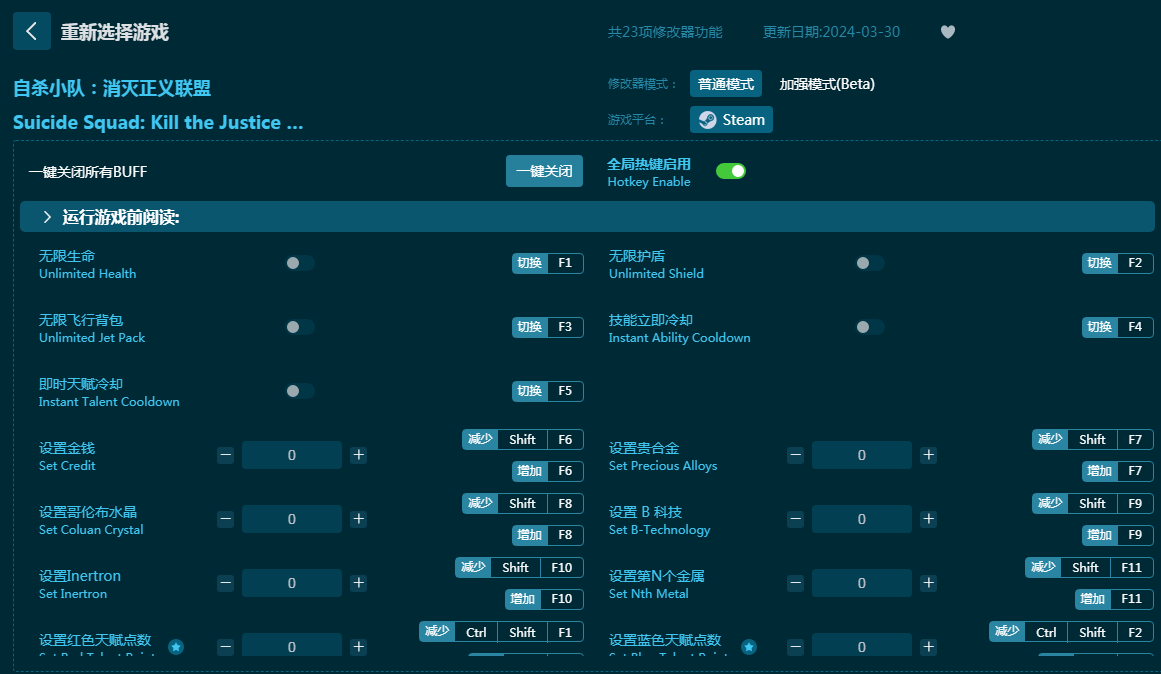Decrease Set Nth Metal value

[796, 583]
